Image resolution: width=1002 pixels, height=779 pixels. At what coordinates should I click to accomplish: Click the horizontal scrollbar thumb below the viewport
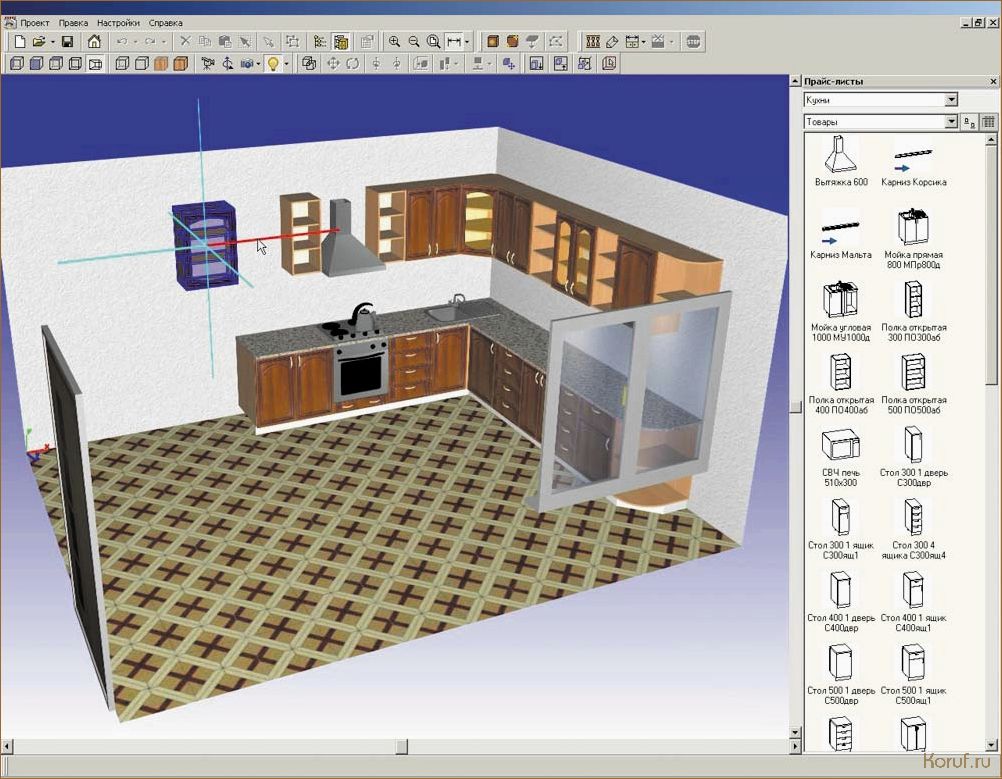click(401, 746)
